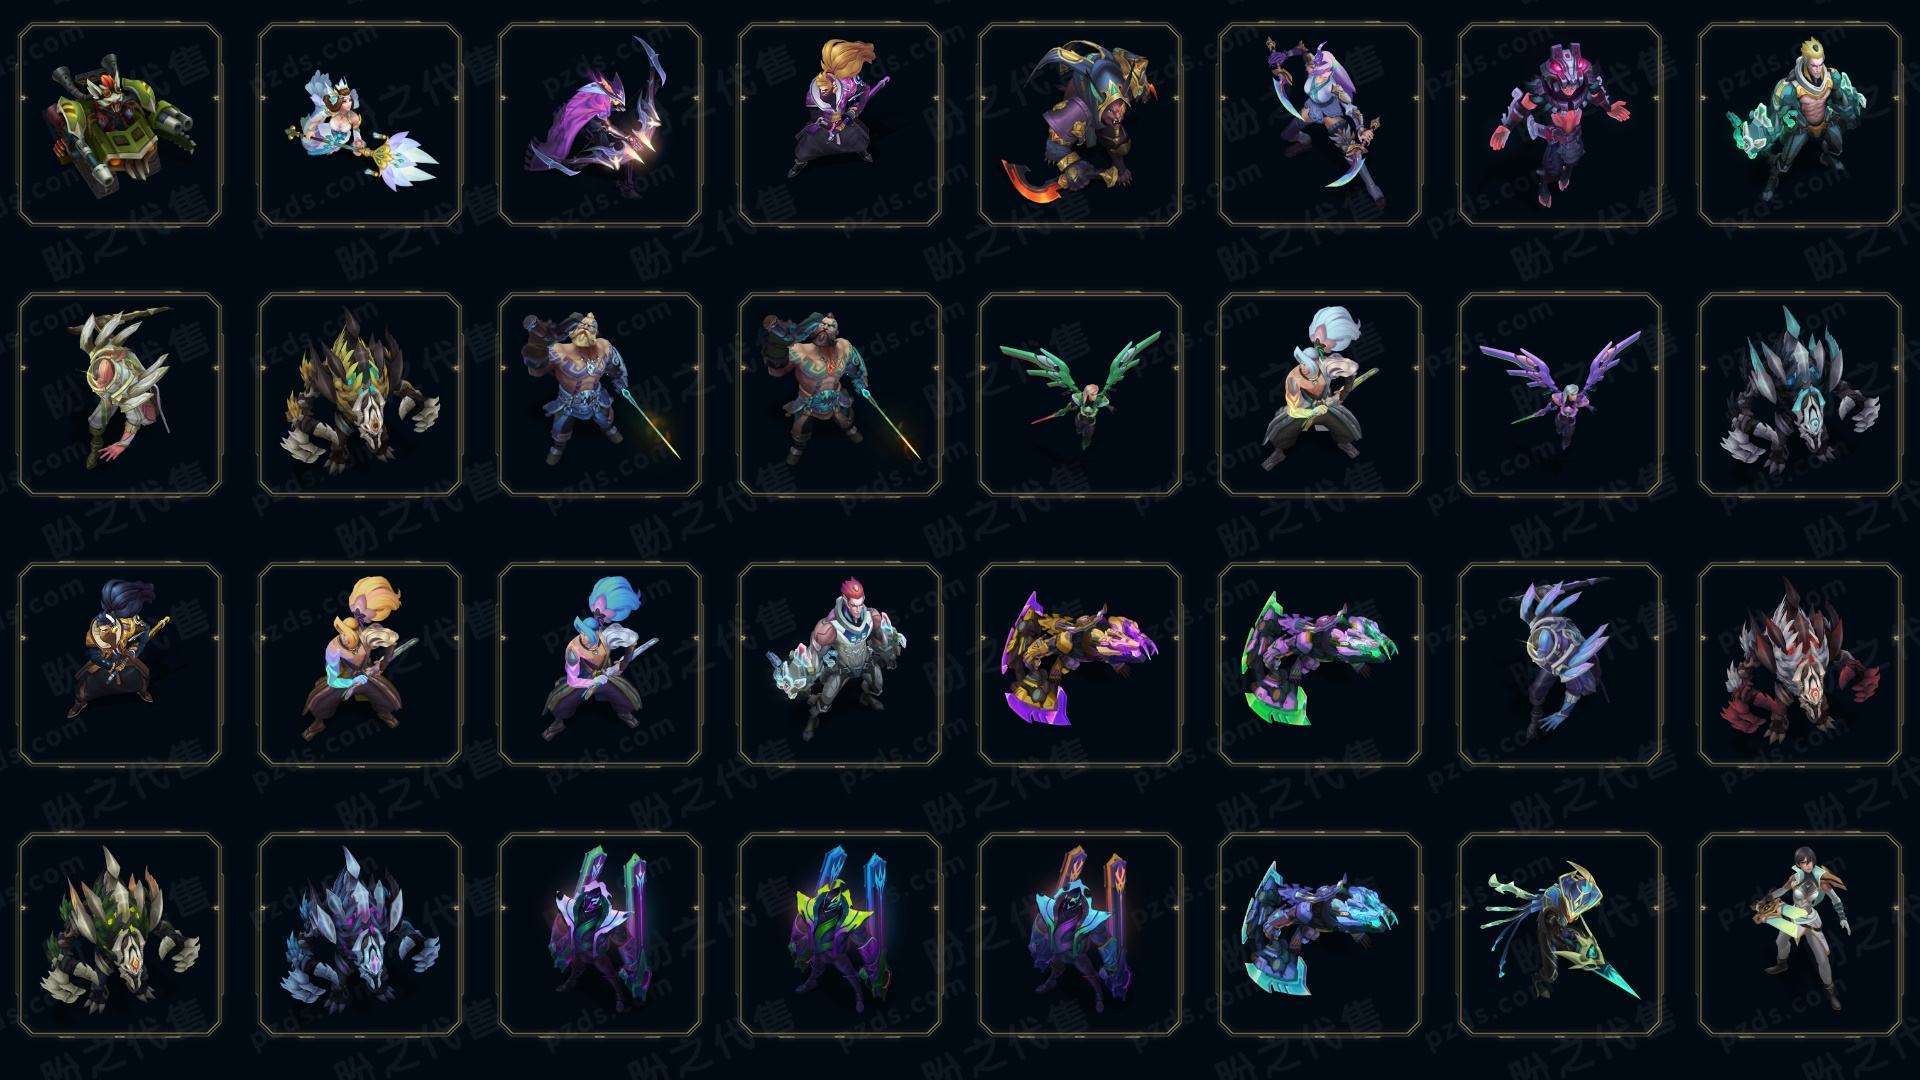Select the blue mech with cyan axe
This screenshot has height=1080, width=1920.
click(x=1320, y=934)
